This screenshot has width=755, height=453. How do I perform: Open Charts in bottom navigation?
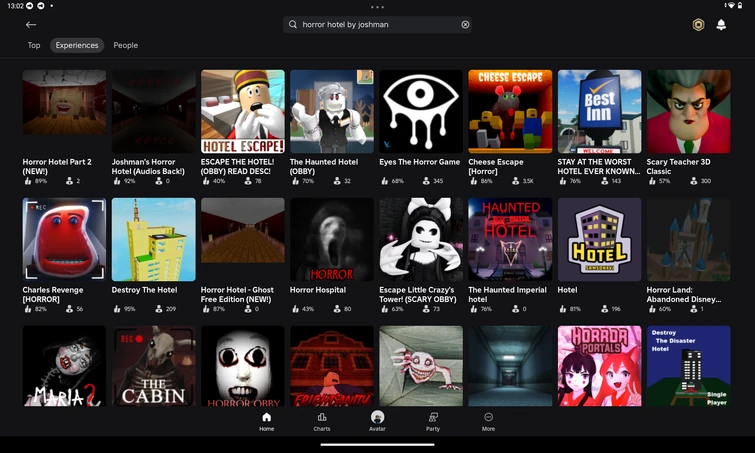pos(322,421)
